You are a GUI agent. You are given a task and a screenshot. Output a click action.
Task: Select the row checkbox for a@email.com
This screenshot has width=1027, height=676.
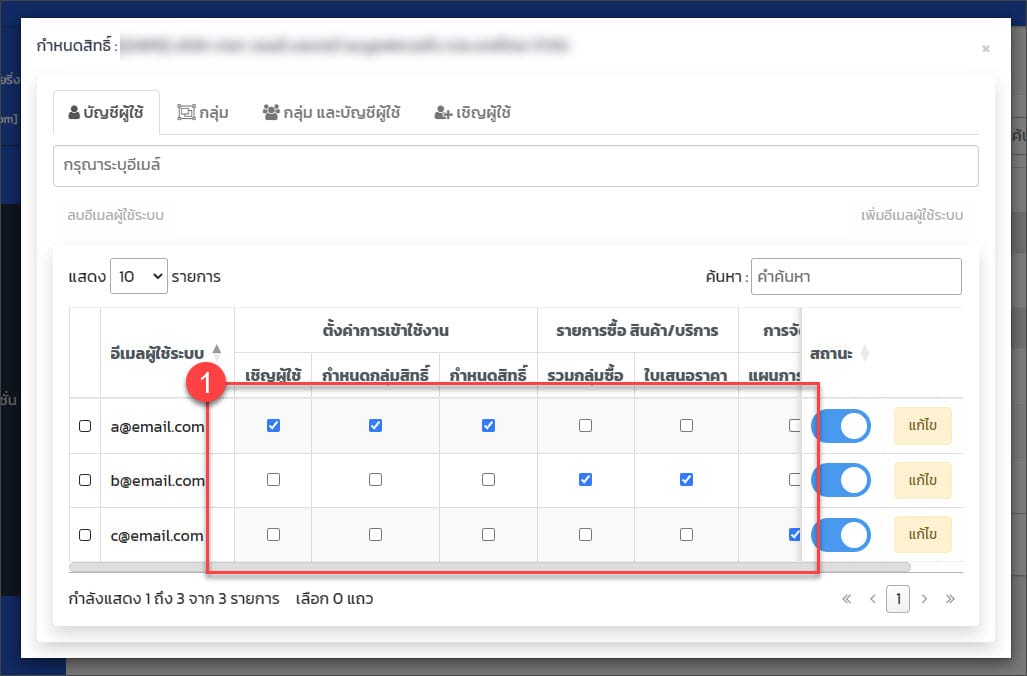point(85,426)
